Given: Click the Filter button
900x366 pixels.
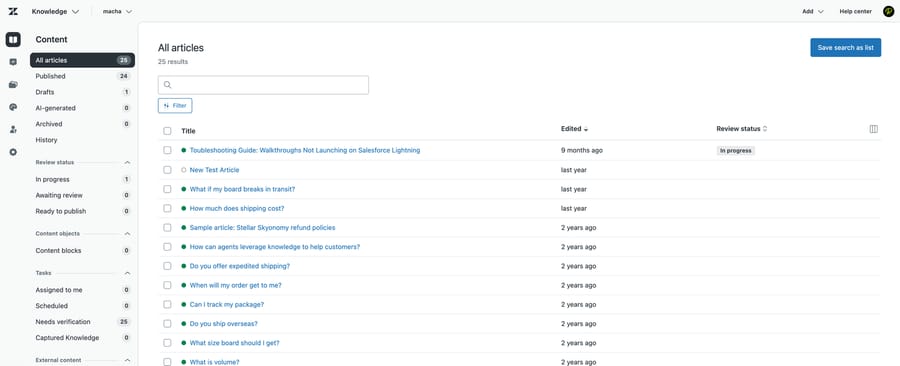Looking at the screenshot, I should 175,106.
